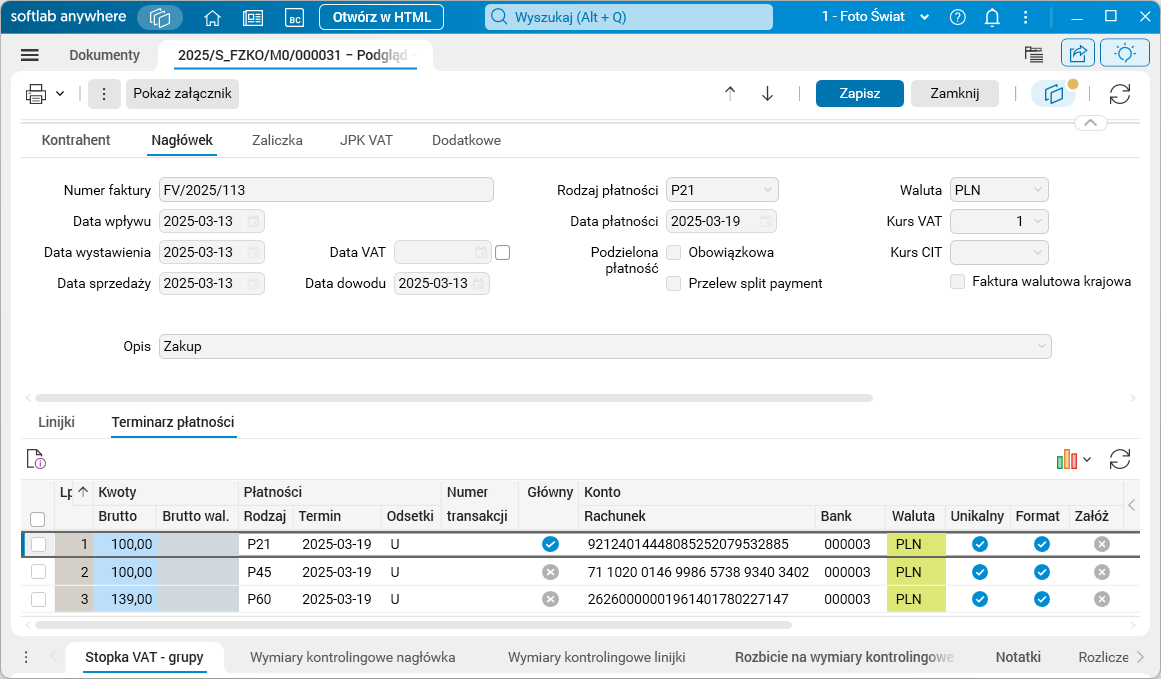
Task: Expand chart icon dropdown arrow
Action: [1087, 460]
